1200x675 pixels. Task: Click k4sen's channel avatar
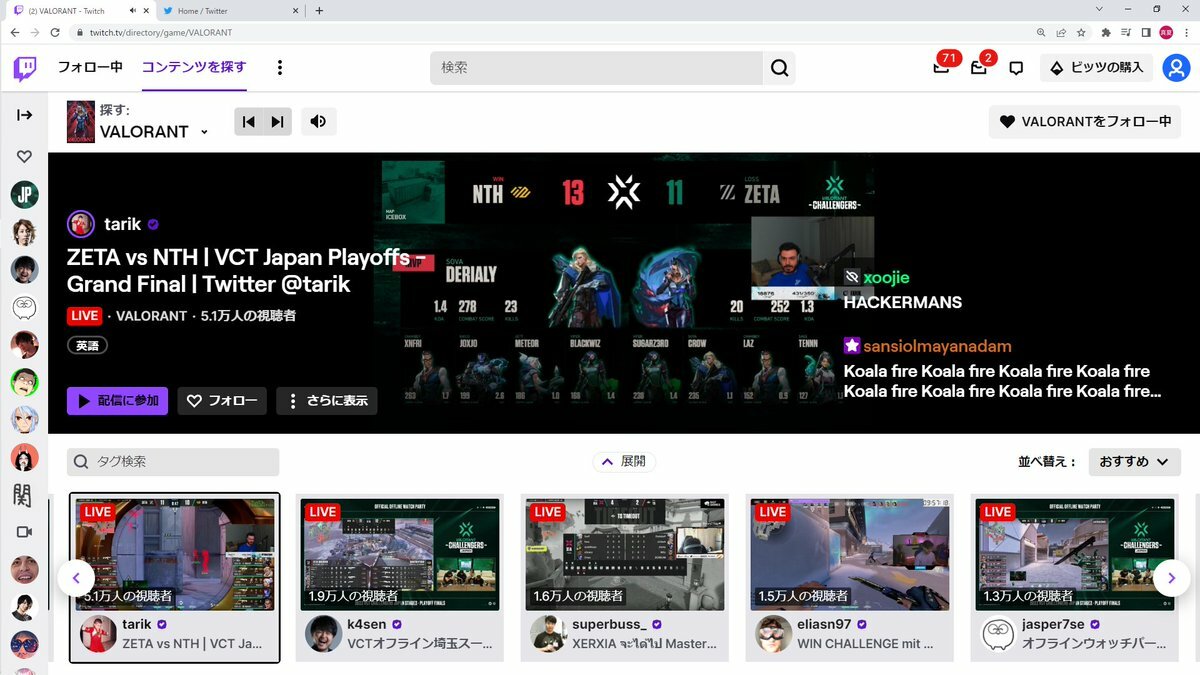tap(322, 634)
